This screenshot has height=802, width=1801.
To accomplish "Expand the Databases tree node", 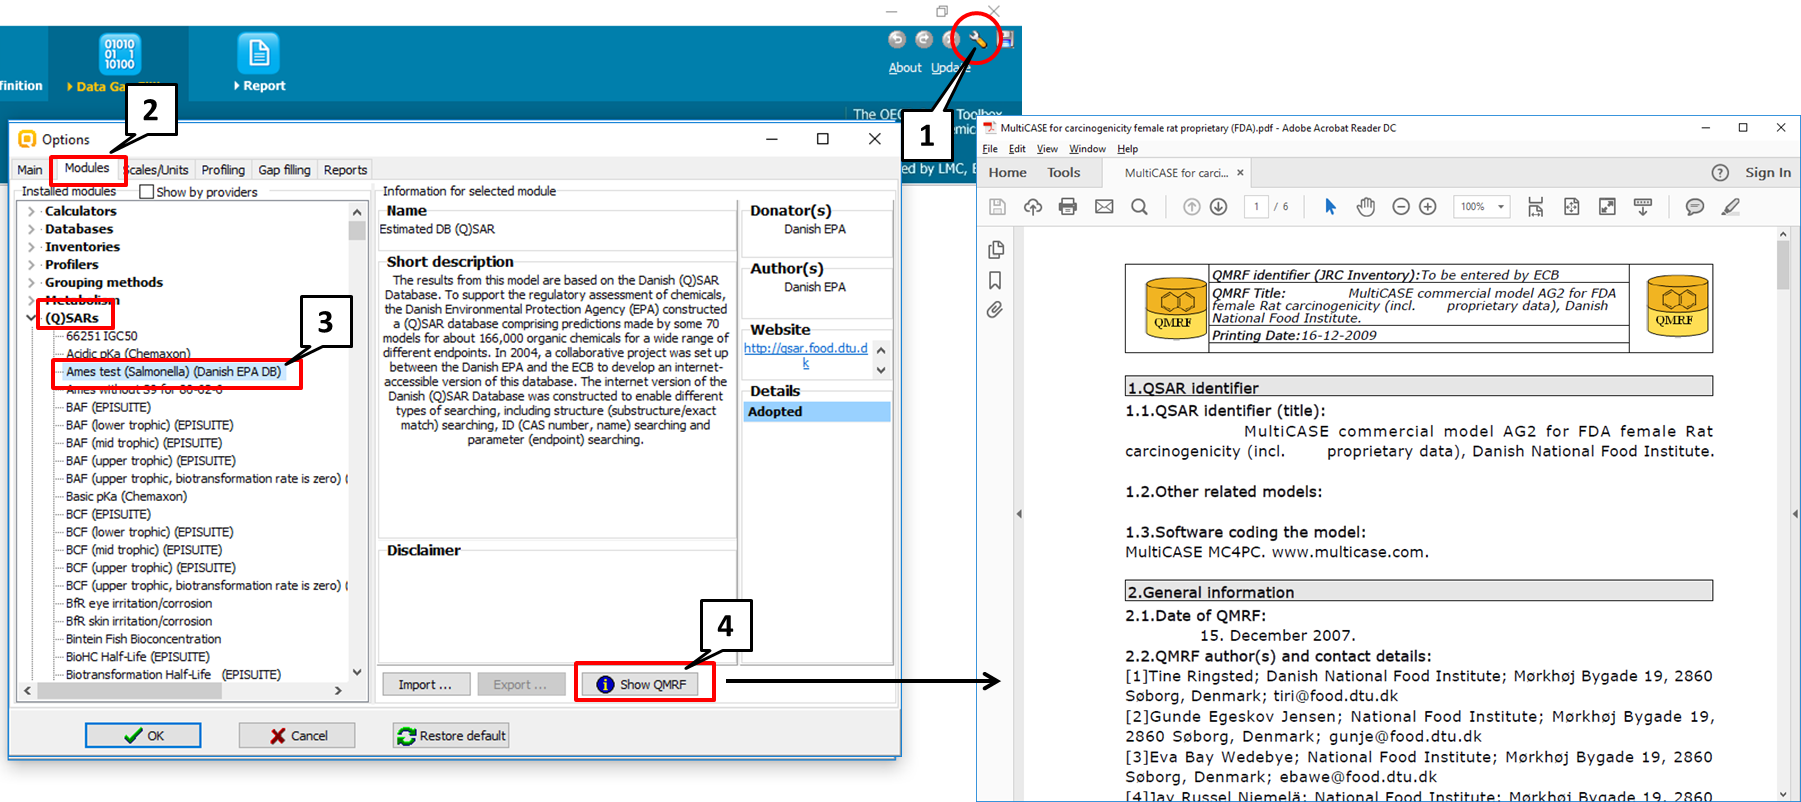I will 31,229.
